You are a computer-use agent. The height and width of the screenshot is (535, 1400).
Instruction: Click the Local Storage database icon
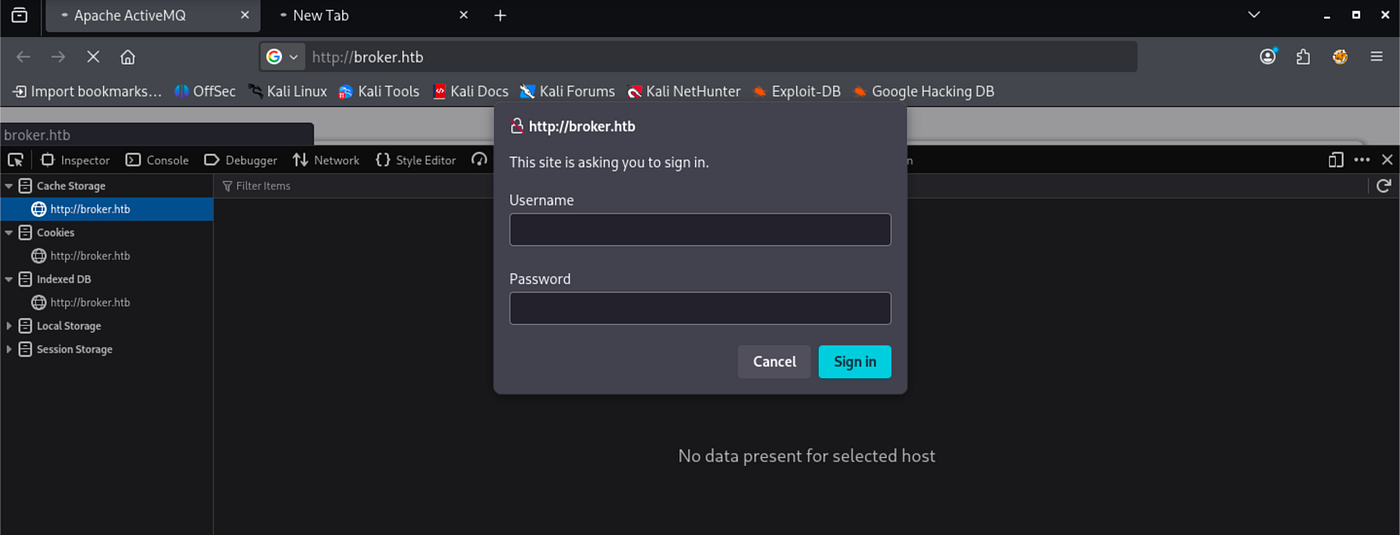[25, 326]
